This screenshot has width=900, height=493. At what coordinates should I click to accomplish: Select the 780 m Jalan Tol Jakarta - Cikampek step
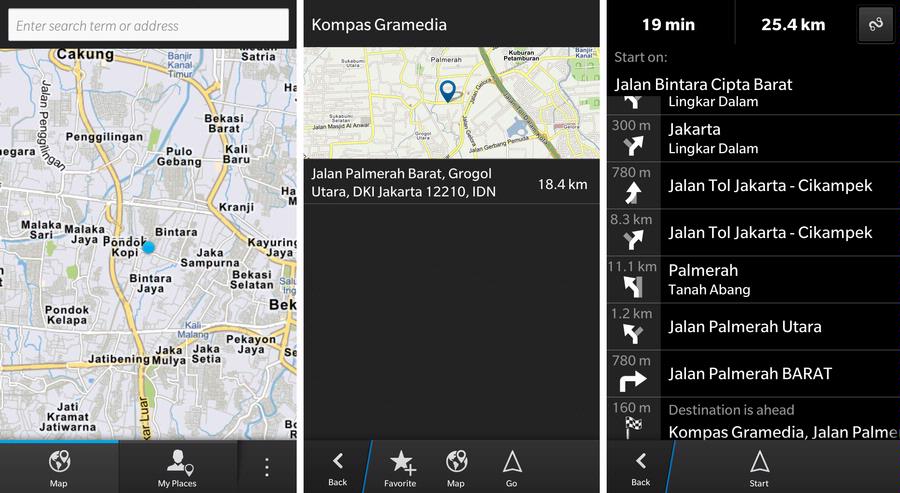[753, 185]
